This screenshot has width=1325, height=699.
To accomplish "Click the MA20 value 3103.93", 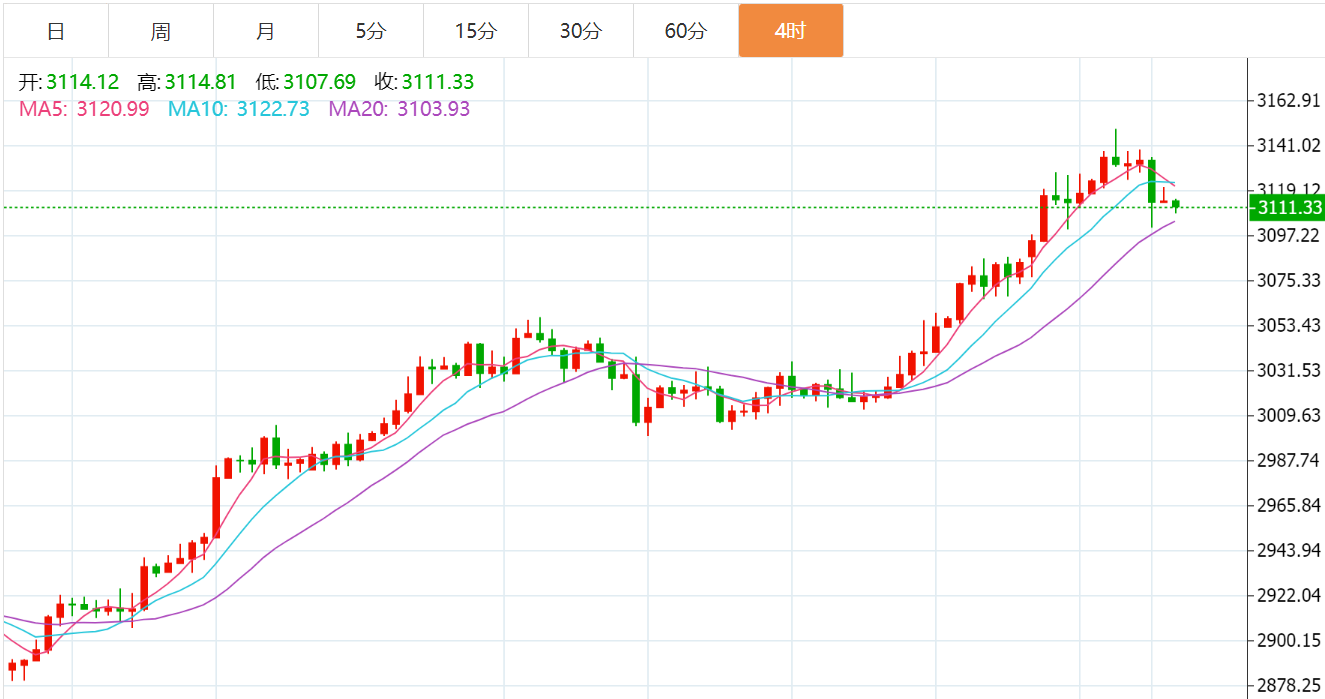I will click(434, 109).
